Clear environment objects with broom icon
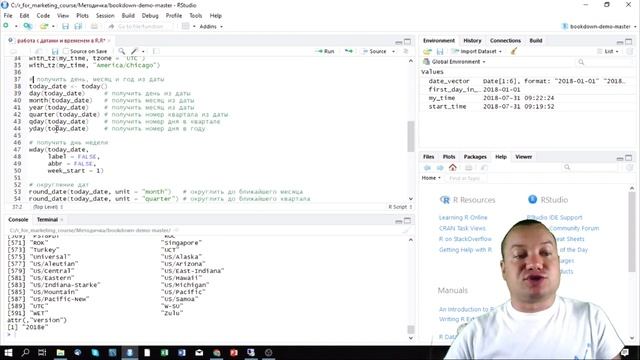The image size is (640, 360). (514, 51)
